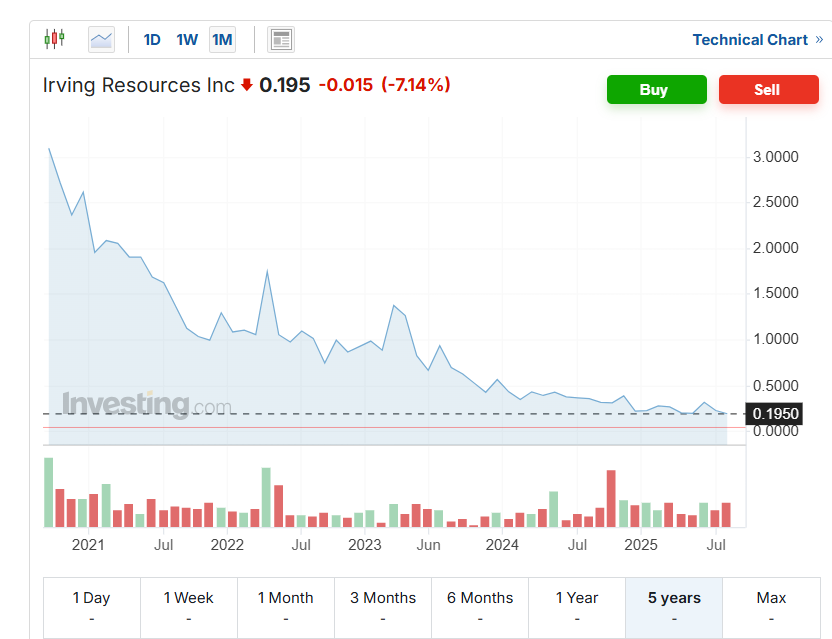
Task: Select the area chart type icon
Action: [x=101, y=40]
